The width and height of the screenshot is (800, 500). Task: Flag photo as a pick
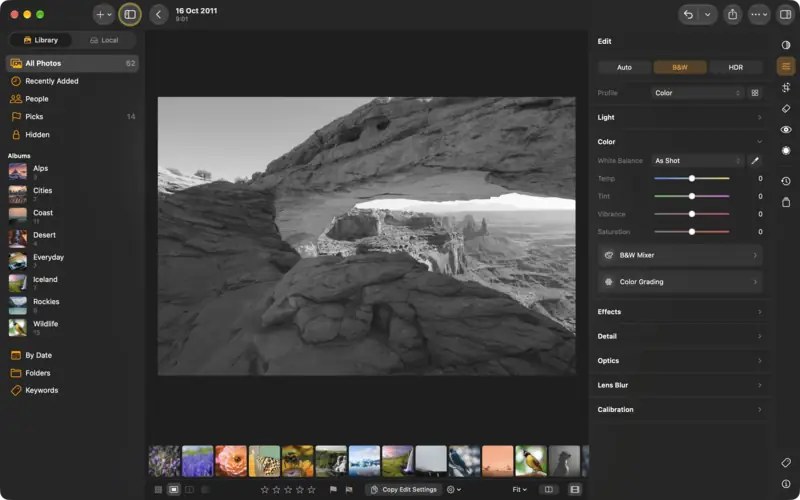coord(333,490)
